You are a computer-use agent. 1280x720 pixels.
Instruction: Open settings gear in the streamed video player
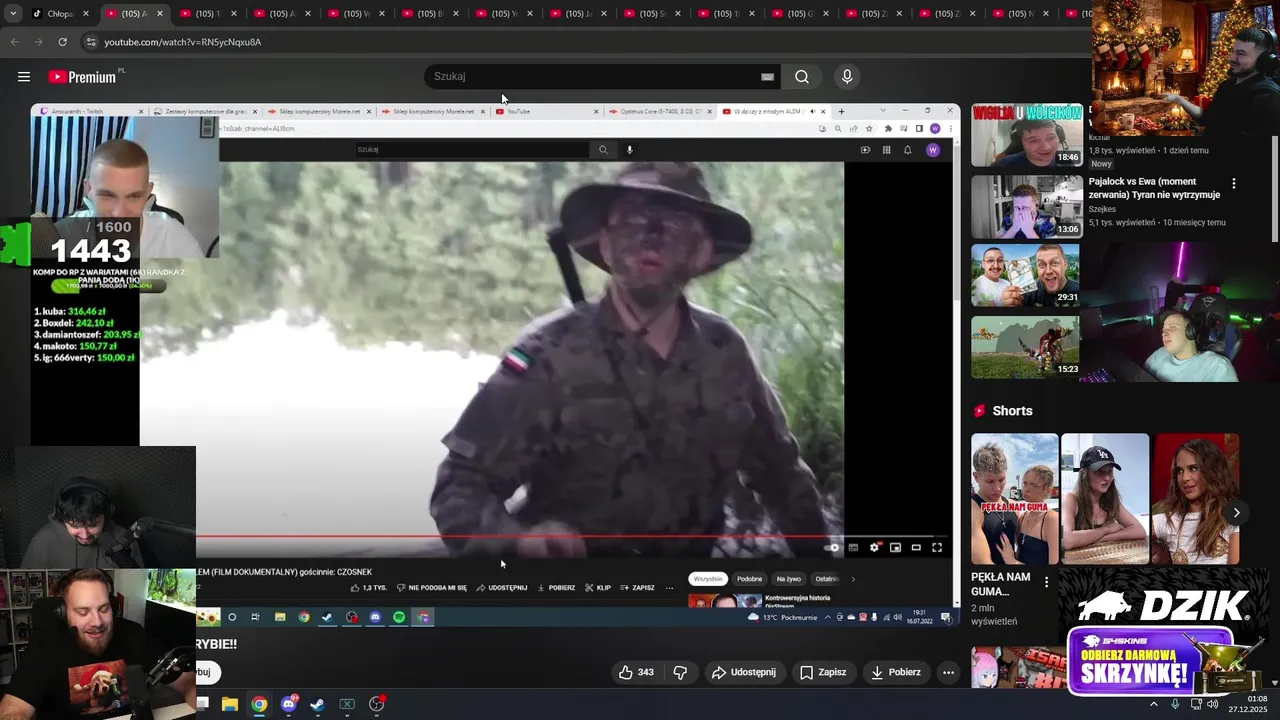tap(875, 547)
